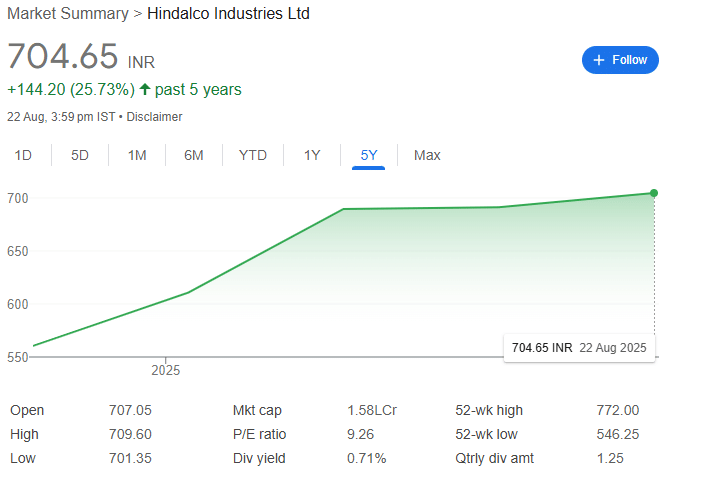Image resolution: width=703 pixels, height=489 pixels.
Task: Click the Mkt cap value 1.58LCr
Action: [372, 410]
